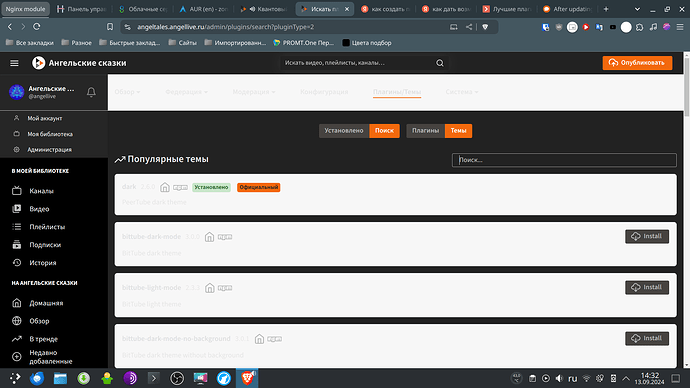The width and height of the screenshot is (690, 388).
Task: Click the Опубликовать button
Action: pyautogui.click(x=637, y=63)
